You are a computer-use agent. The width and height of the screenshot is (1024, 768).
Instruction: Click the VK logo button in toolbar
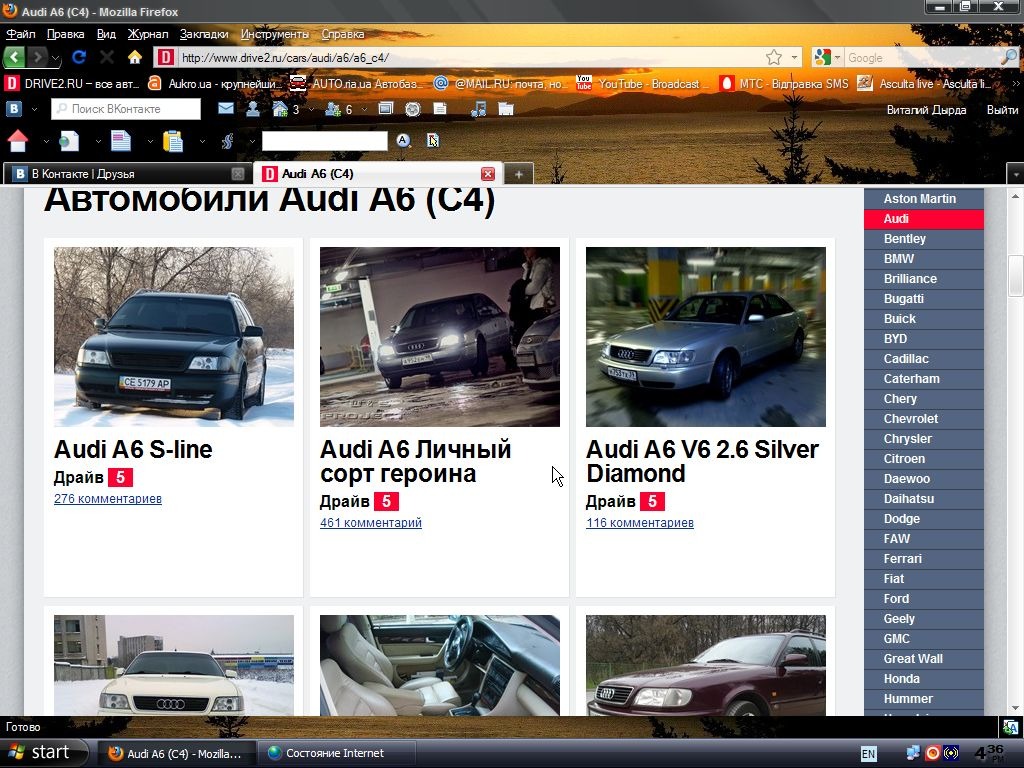14,109
